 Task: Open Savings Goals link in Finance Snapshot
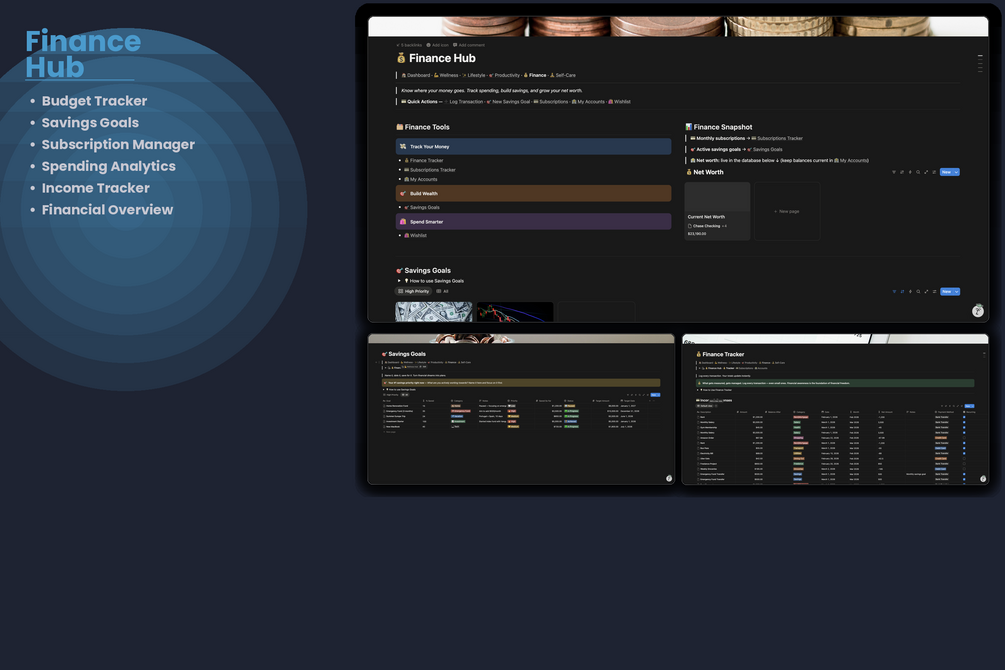(765, 149)
